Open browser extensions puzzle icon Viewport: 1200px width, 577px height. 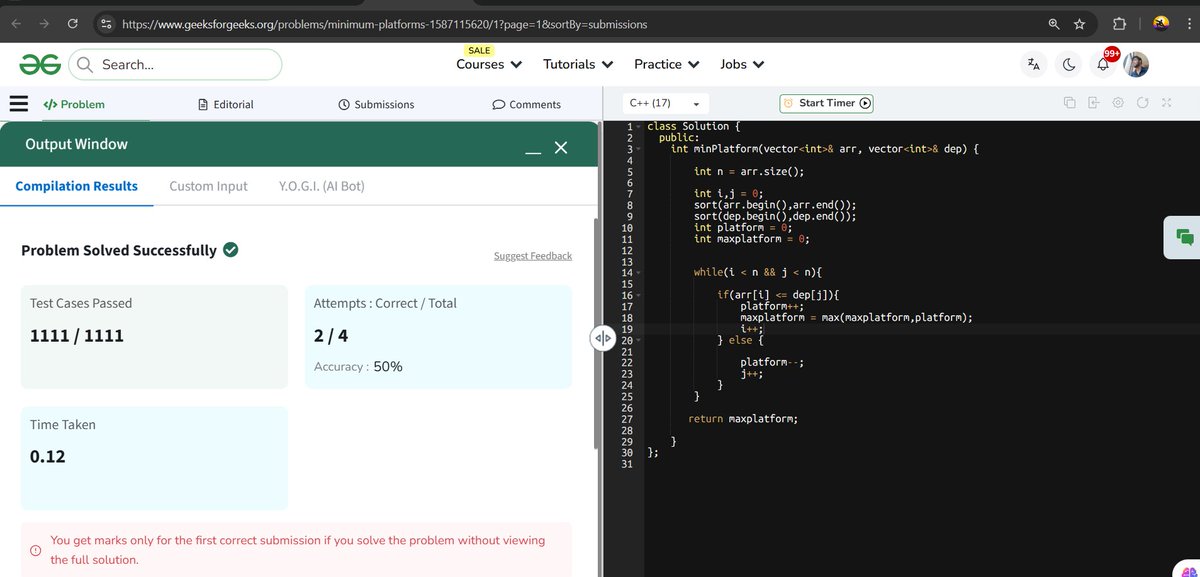1119,23
